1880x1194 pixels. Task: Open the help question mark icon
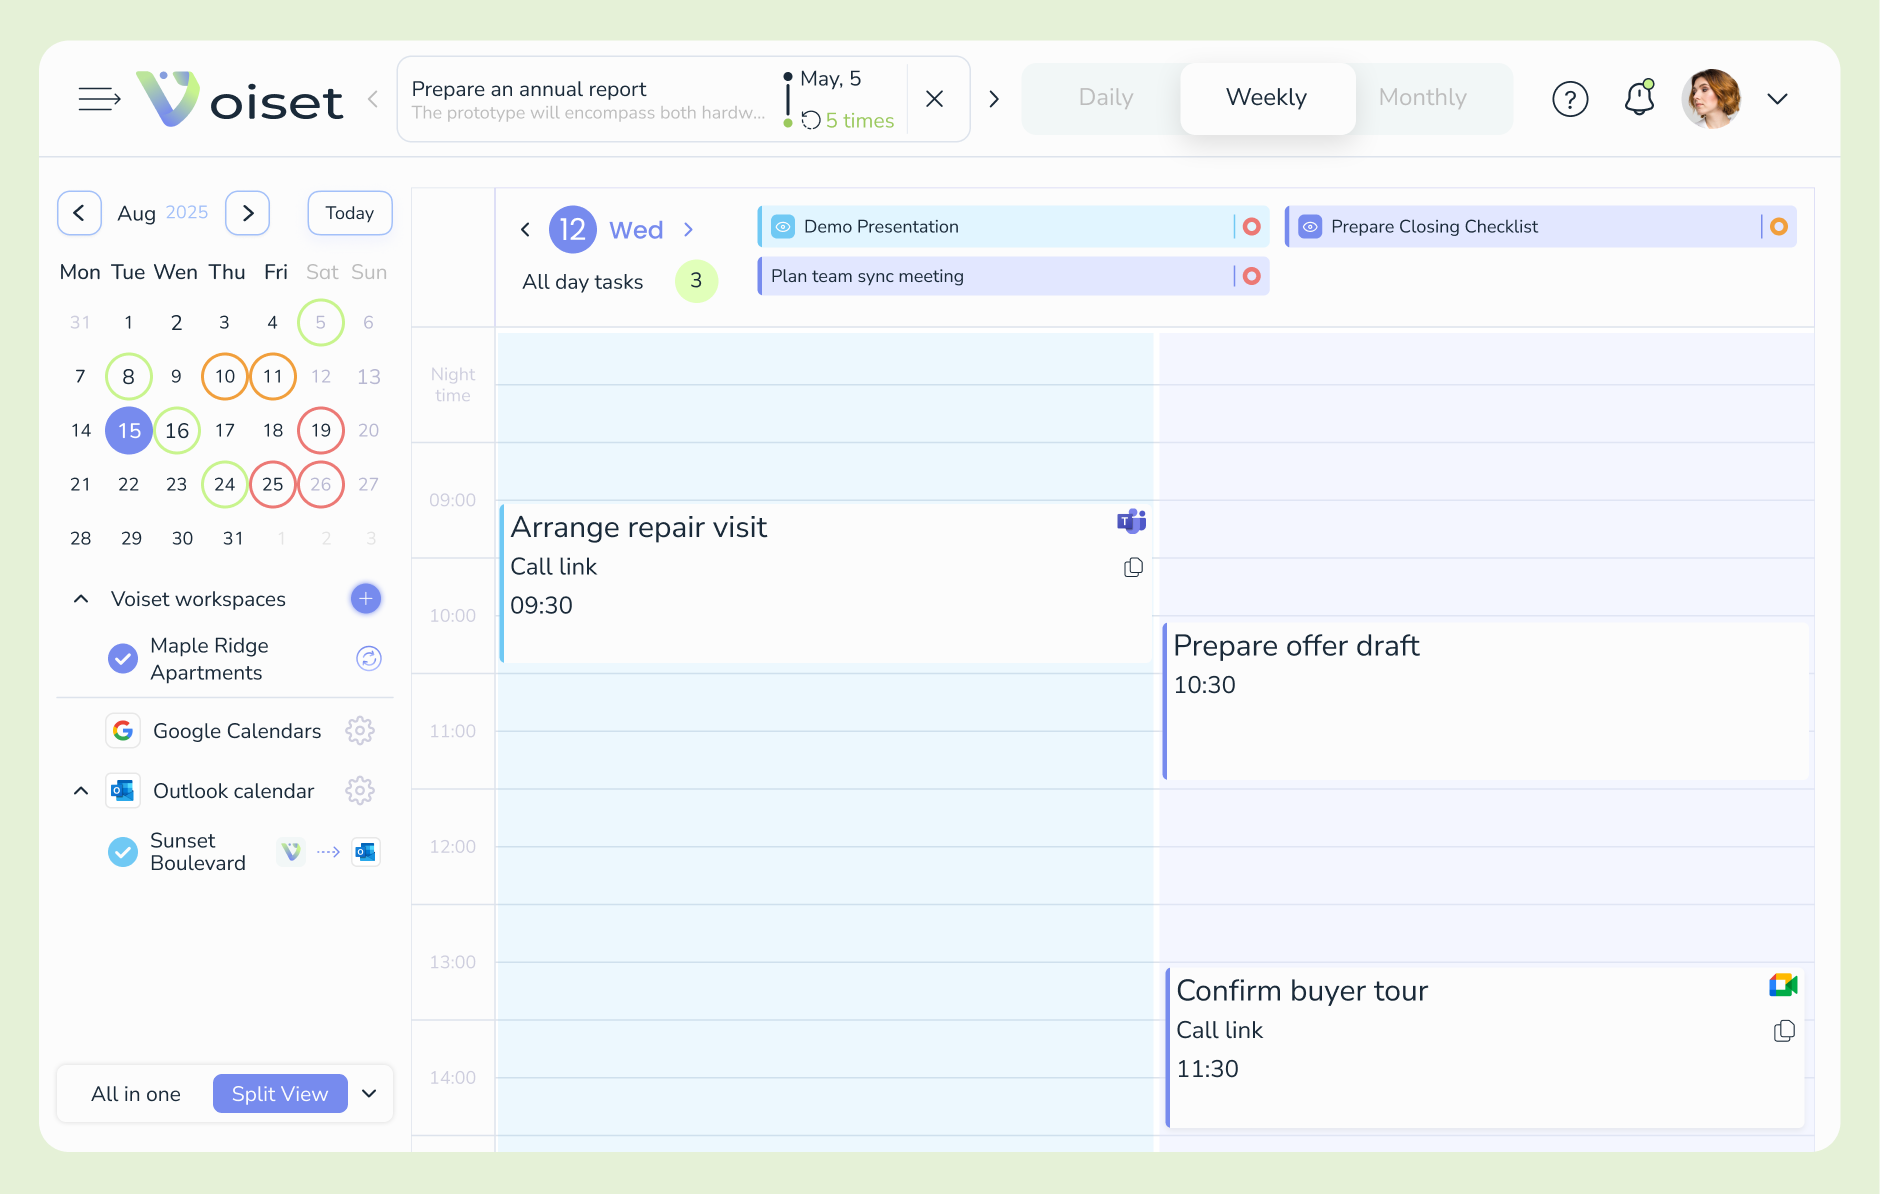pos(1570,99)
